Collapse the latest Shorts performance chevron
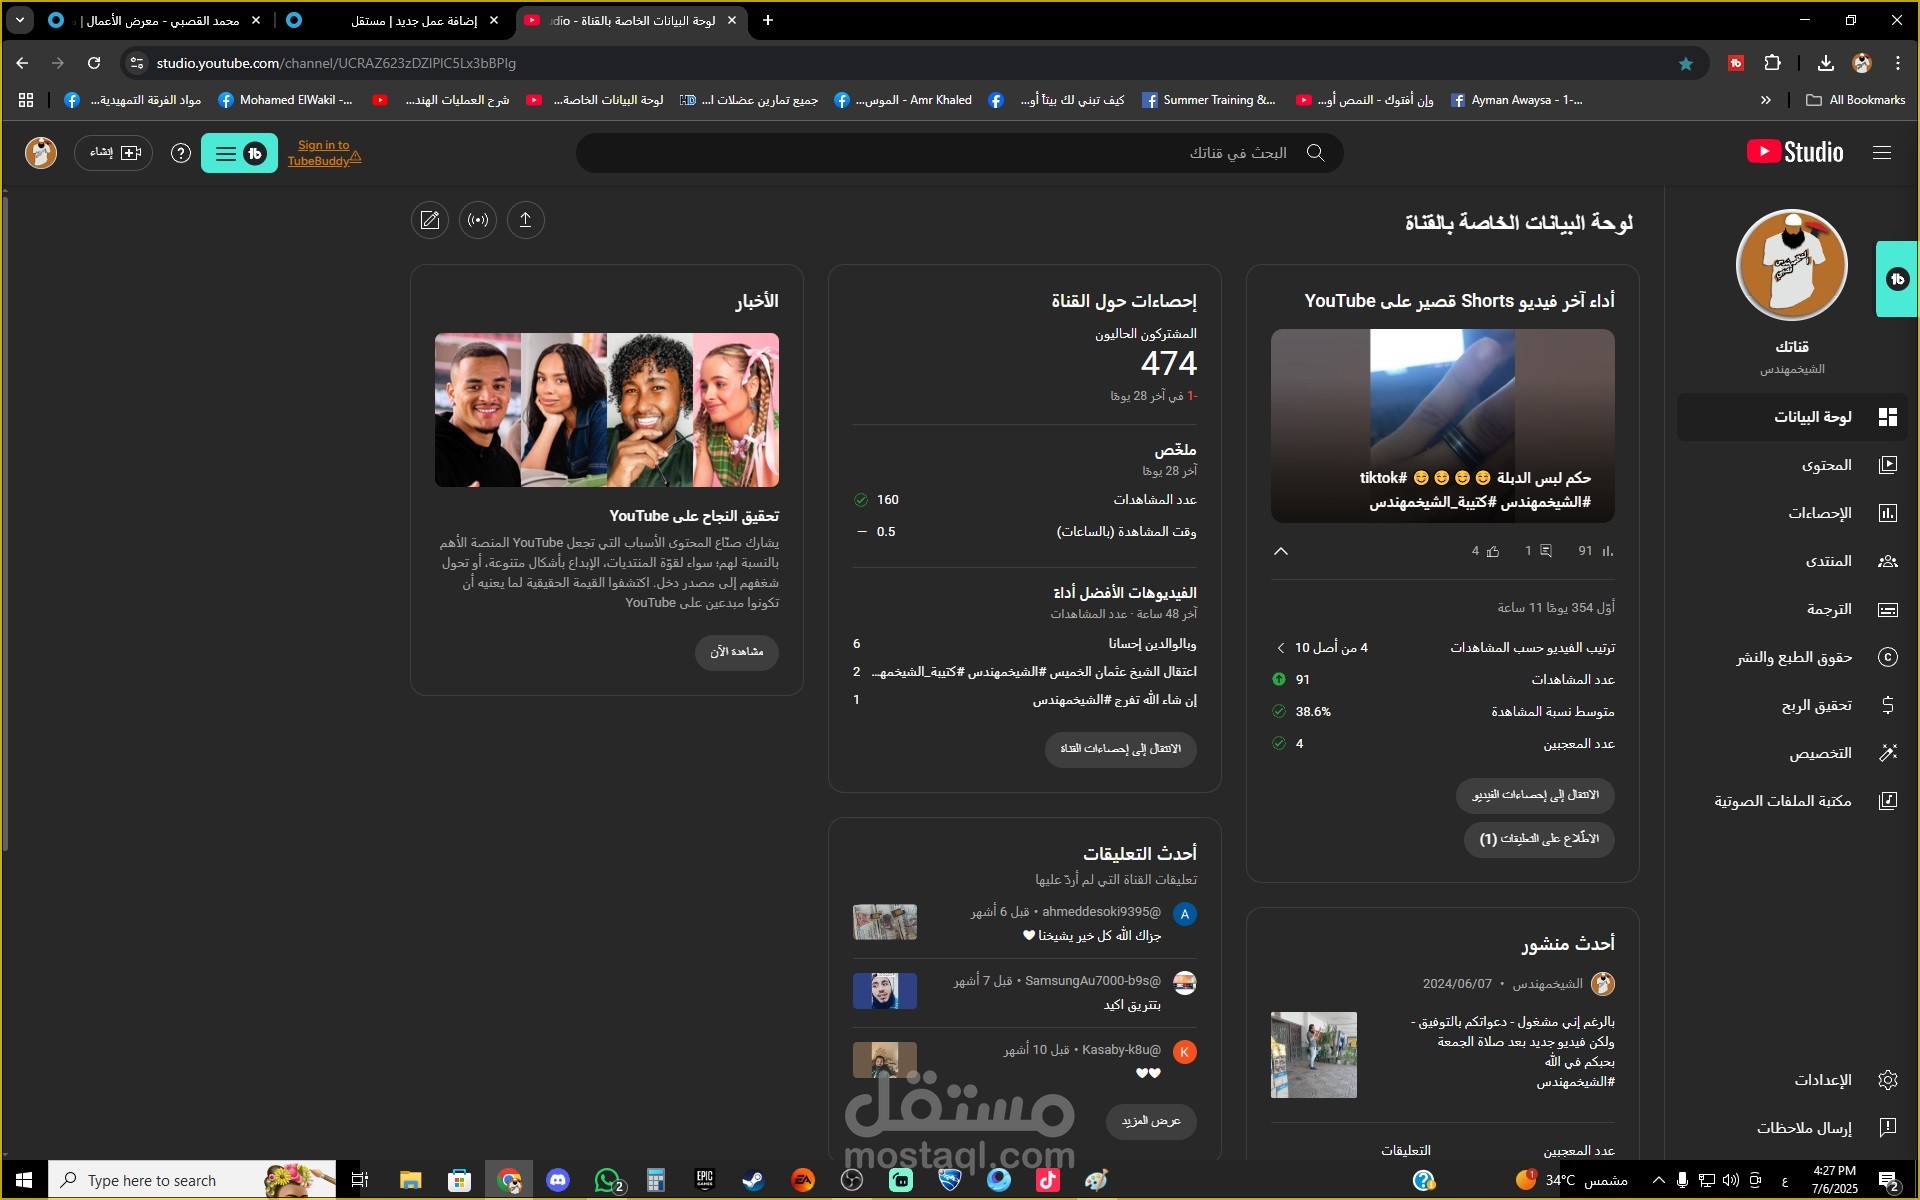Viewport: 1920px width, 1200px height. [1281, 551]
